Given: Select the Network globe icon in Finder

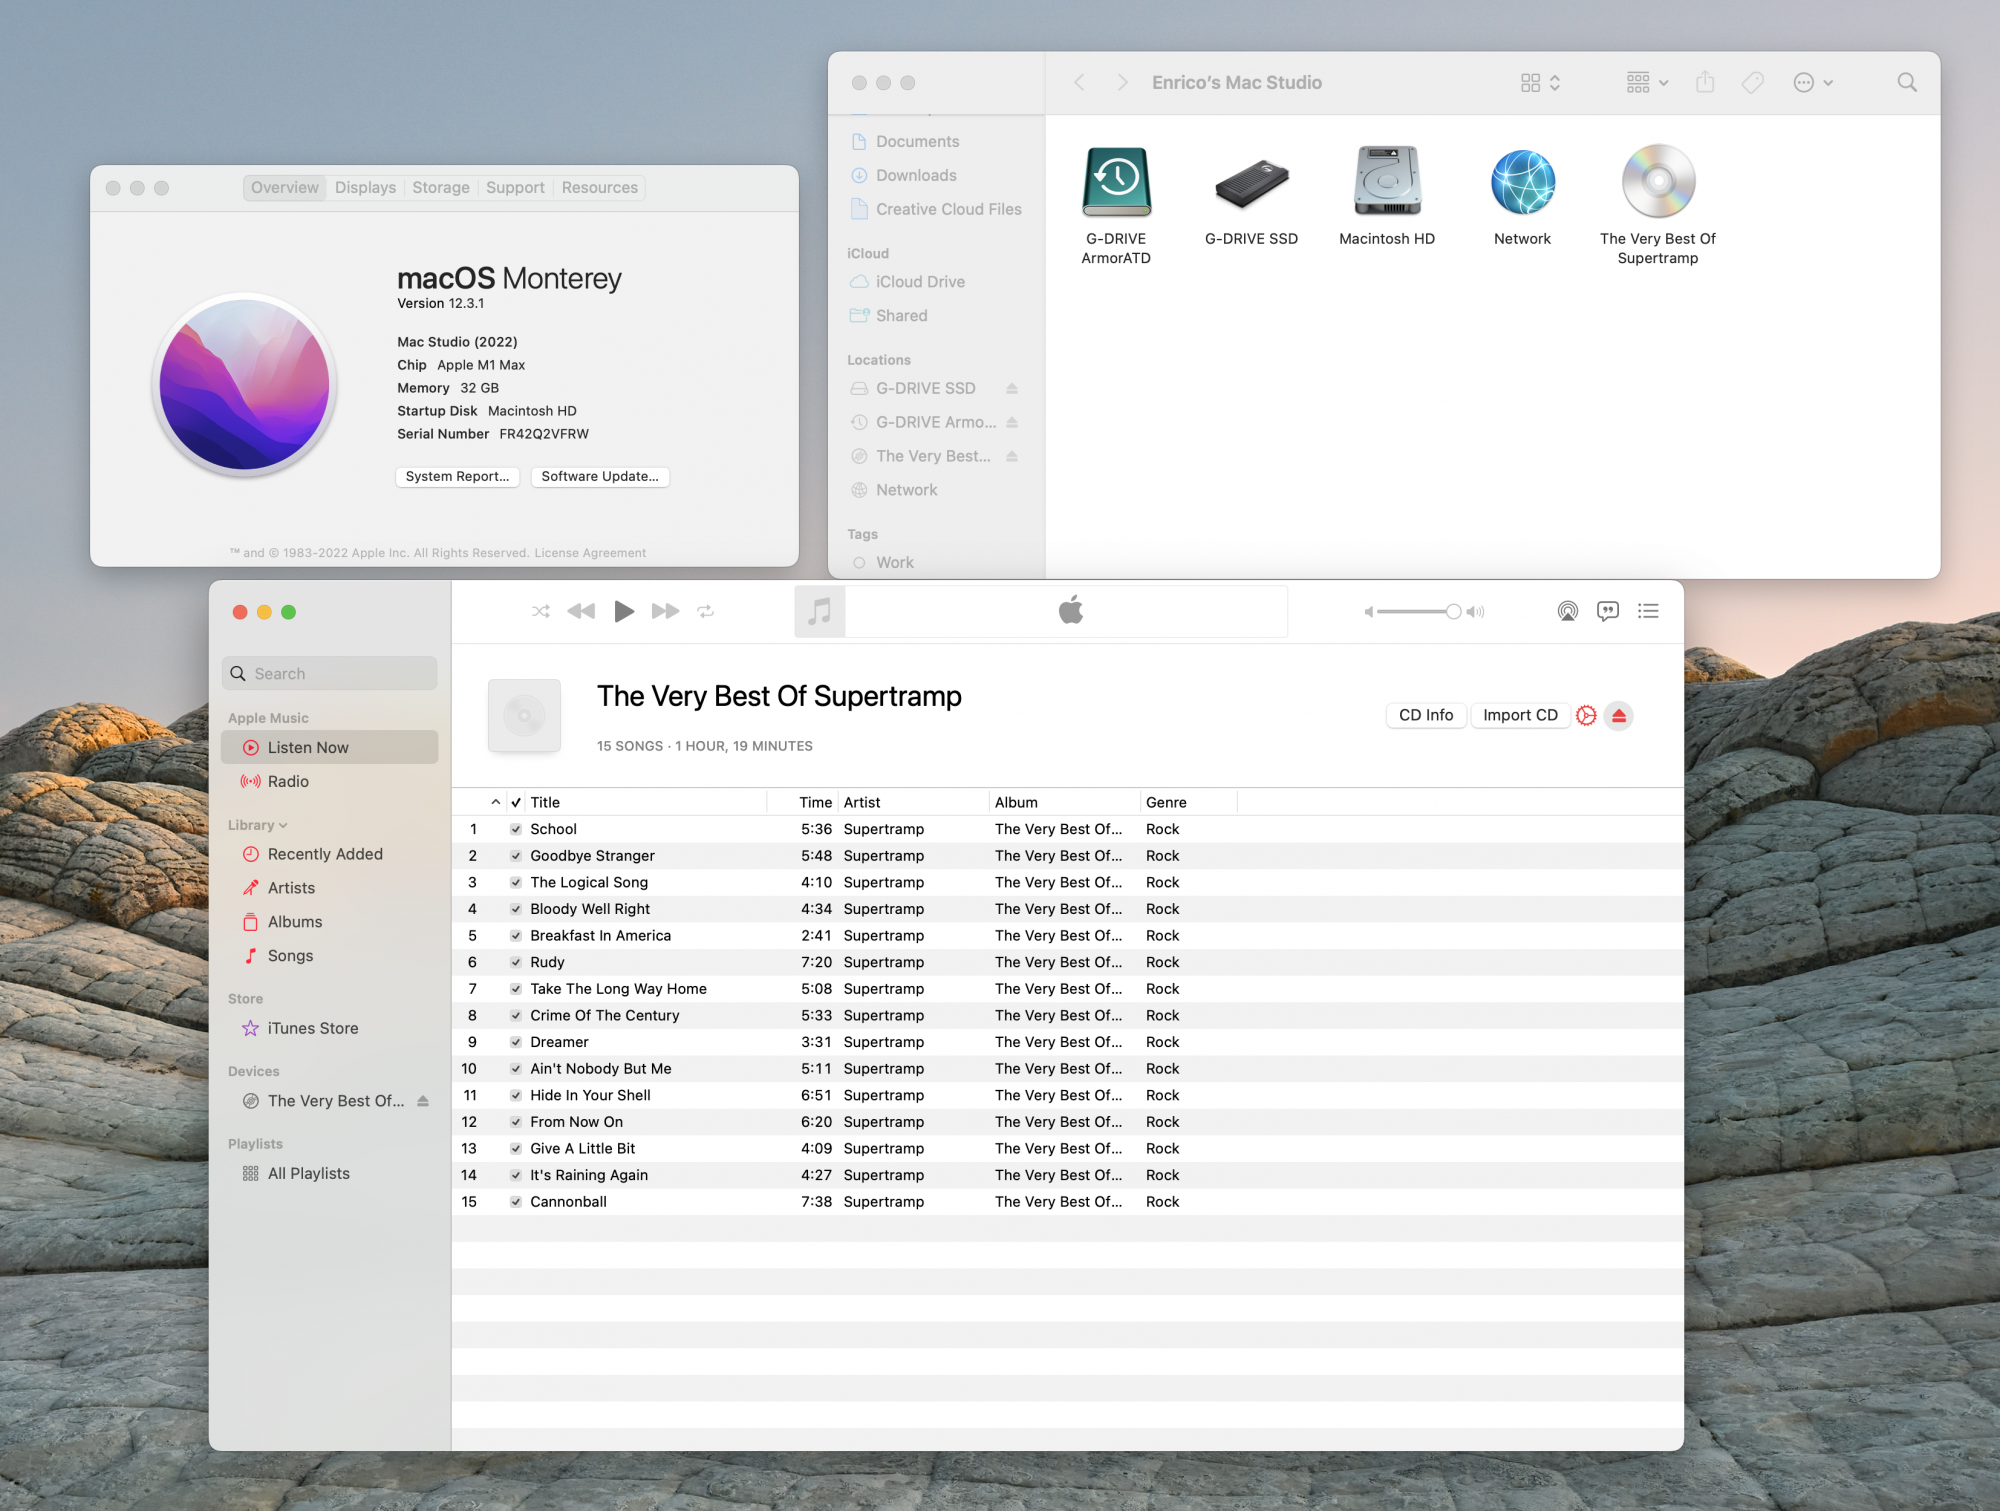Looking at the screenshot, I should pyautogui.click(x=1523, y=182).
